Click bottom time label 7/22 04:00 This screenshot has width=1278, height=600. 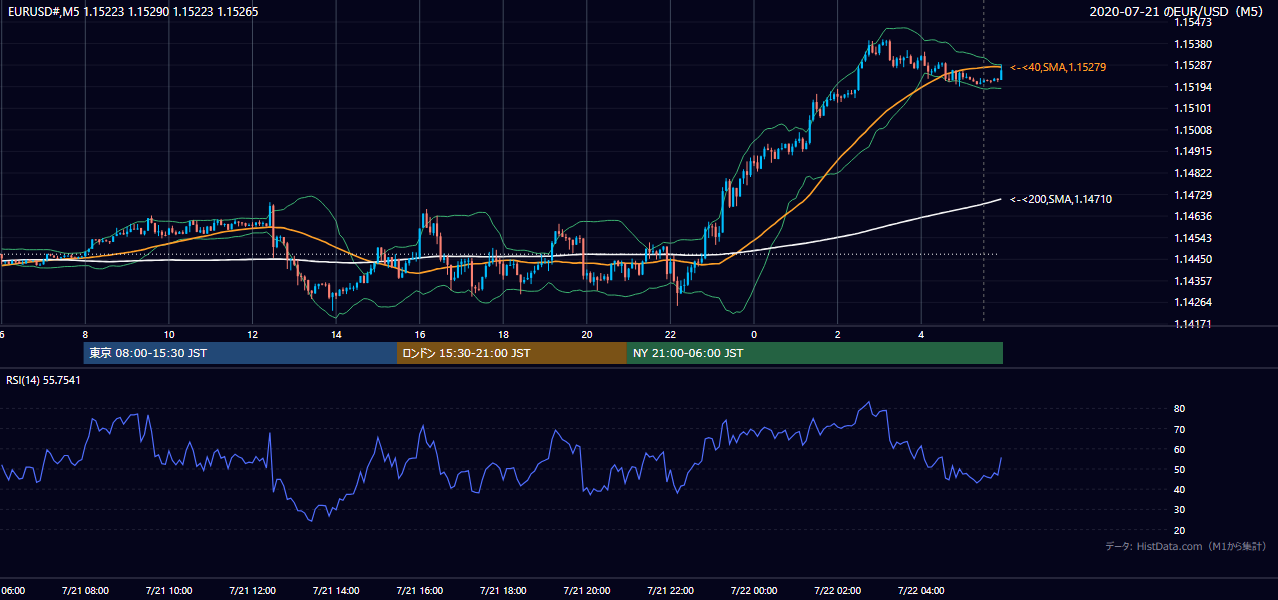[x=921, y=591]
